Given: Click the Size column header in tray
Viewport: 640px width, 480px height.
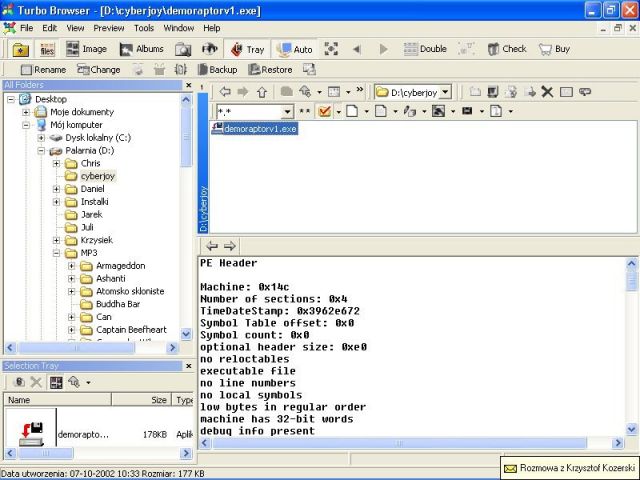Looking at the screenshot, I should pos(141,400).
